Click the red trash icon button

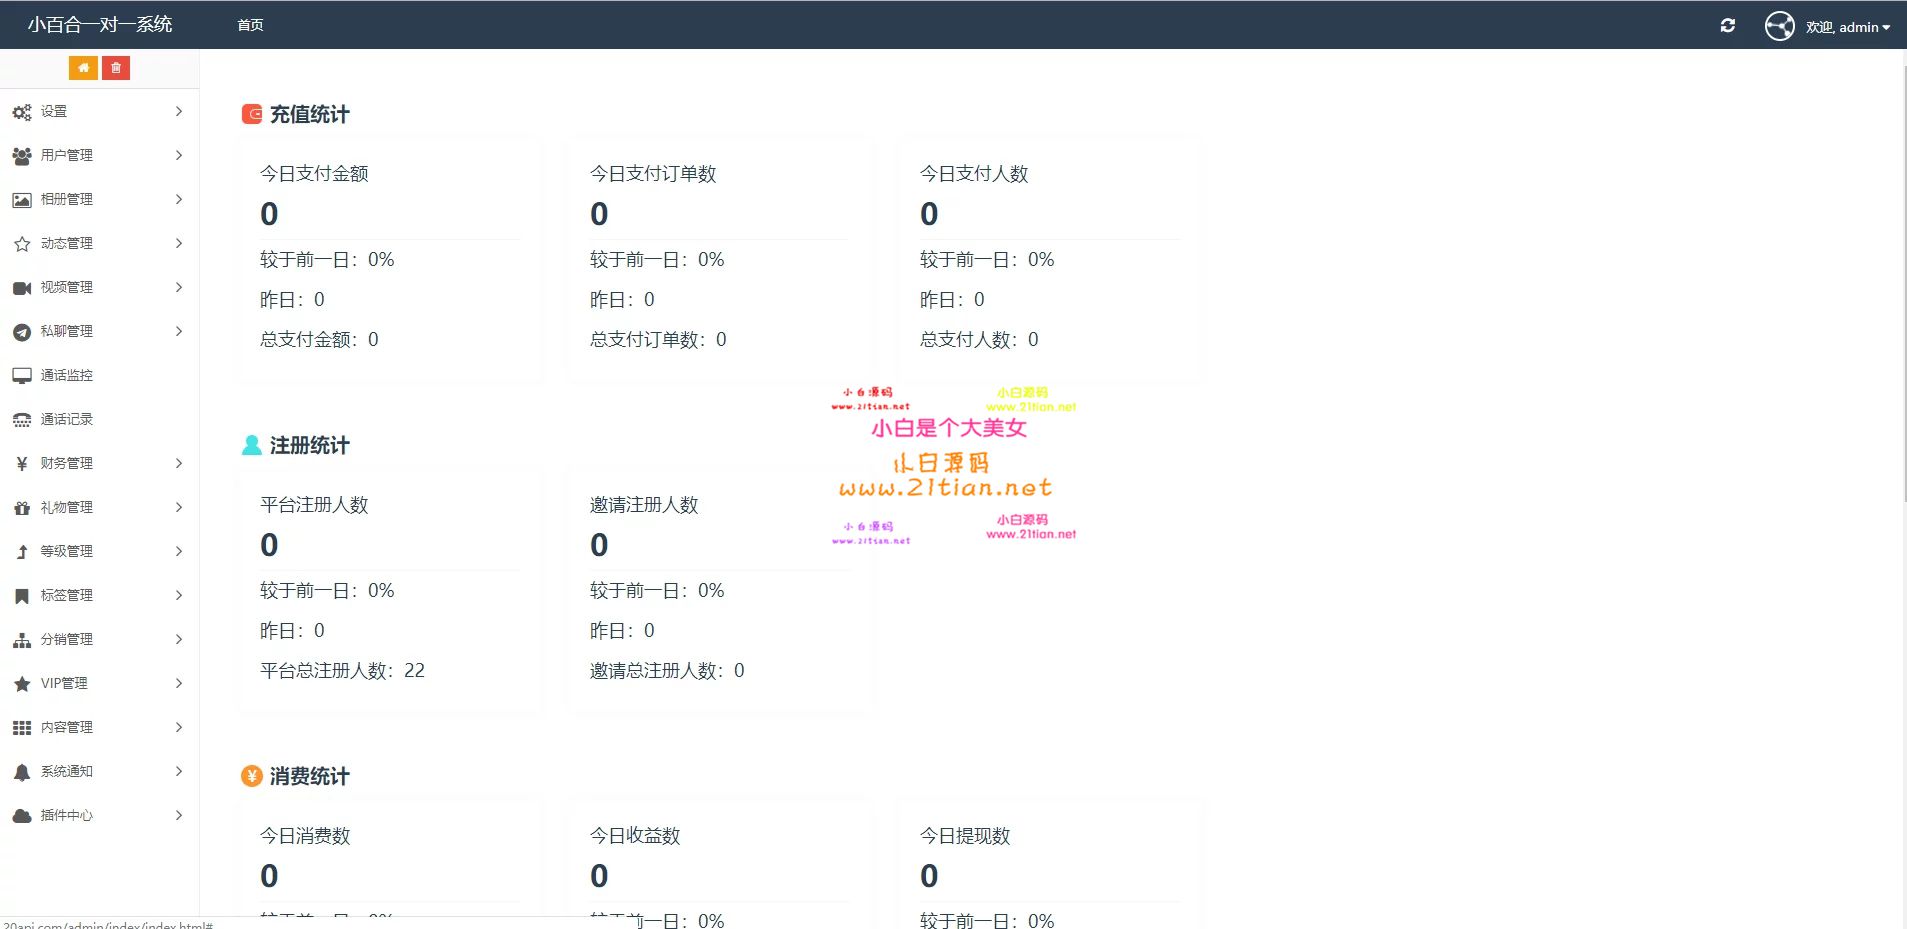pyautogui.click(x=116, y=68)
